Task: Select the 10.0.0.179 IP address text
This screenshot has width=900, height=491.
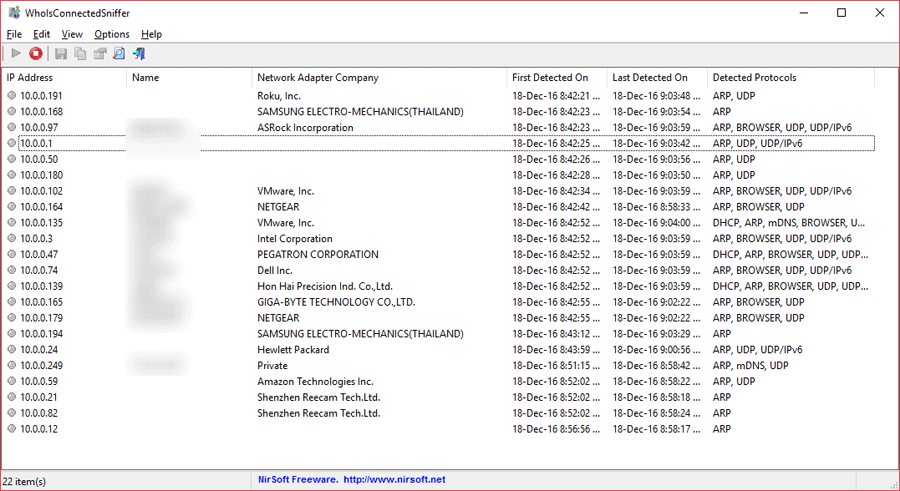Action: (x=41, y=318)
